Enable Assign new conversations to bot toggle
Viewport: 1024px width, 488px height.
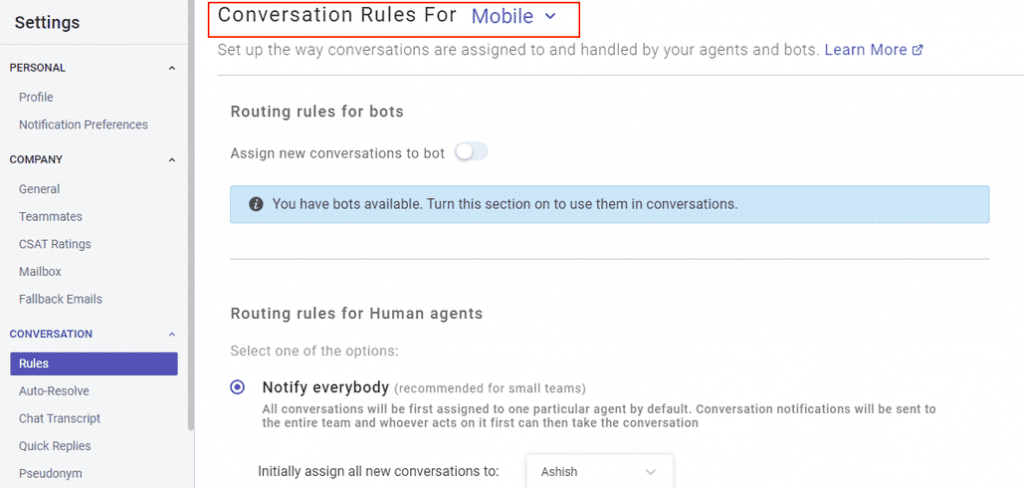(x=471, y=153)
